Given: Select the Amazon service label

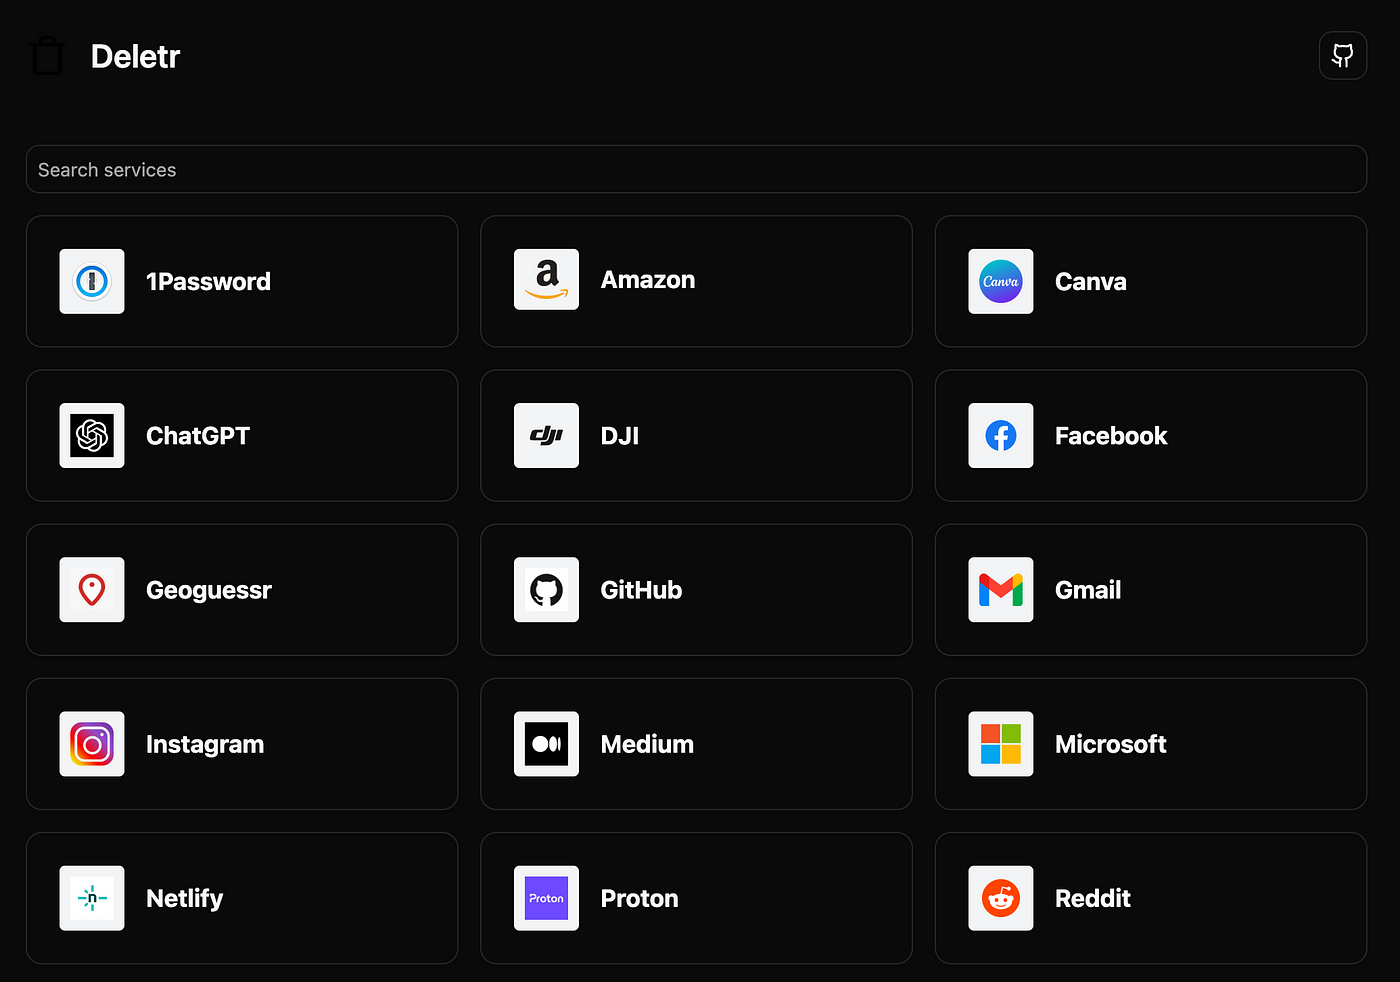Looking at the screenshot, I should 648,280.
